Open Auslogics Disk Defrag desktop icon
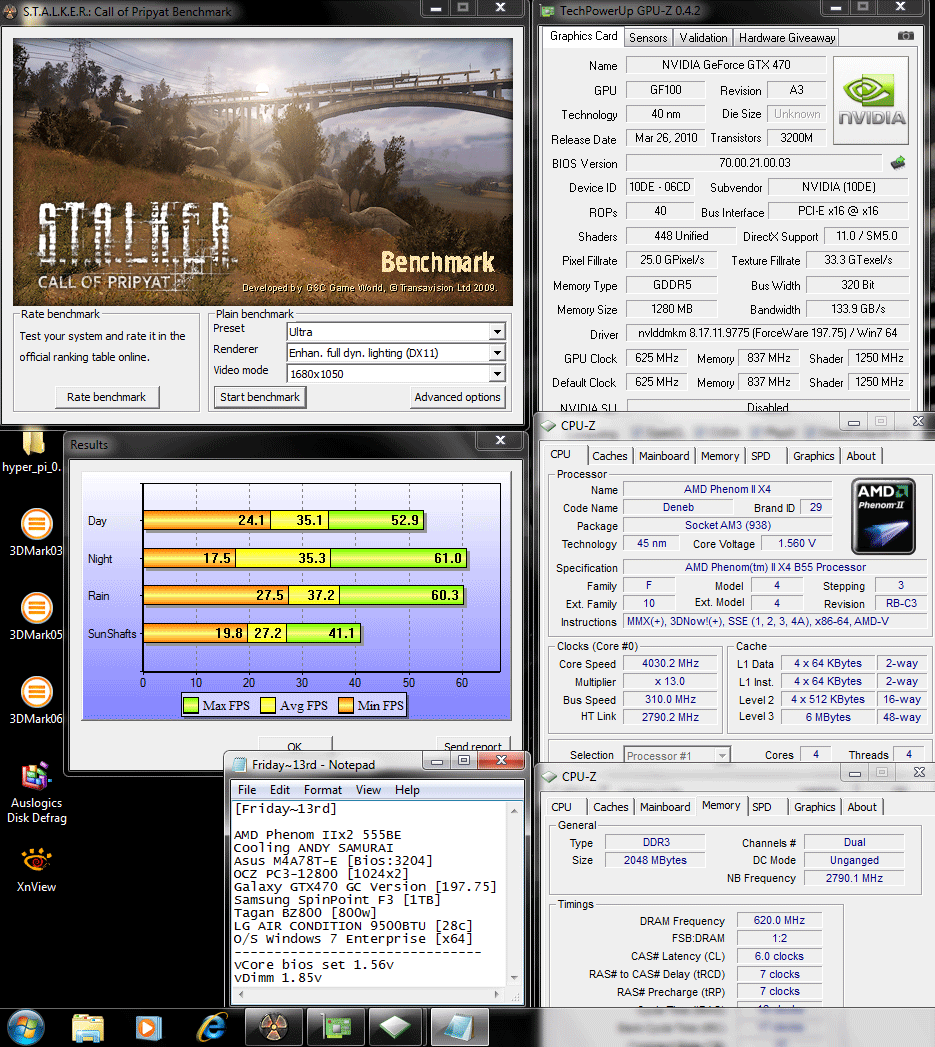The height and width of the screenshot is (1047, 935). [37, 793]
